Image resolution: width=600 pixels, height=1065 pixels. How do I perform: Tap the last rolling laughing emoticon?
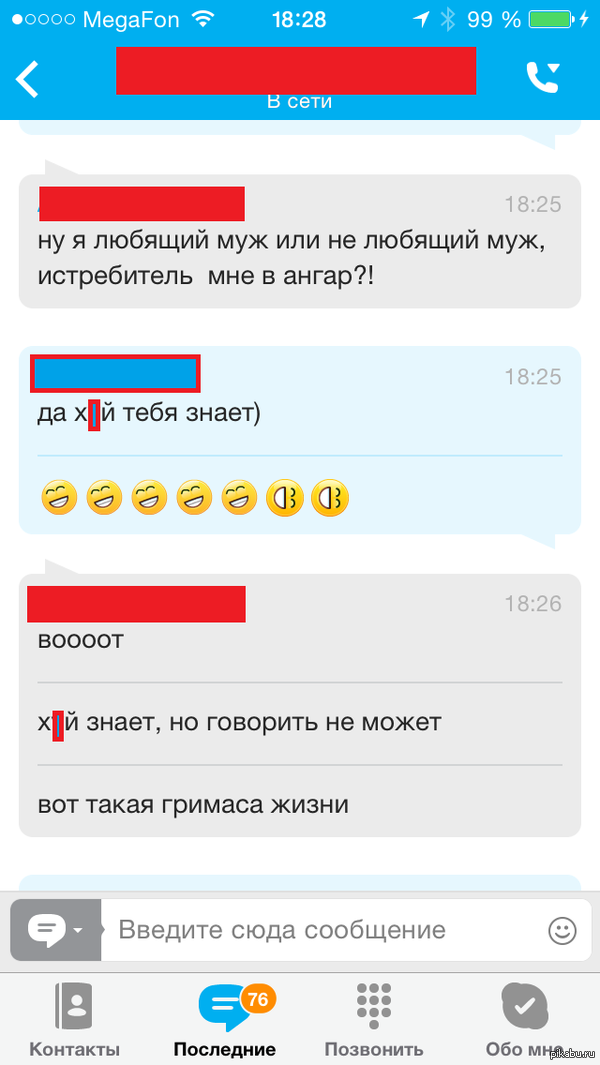pyautogui.click(x=330, y=497)
